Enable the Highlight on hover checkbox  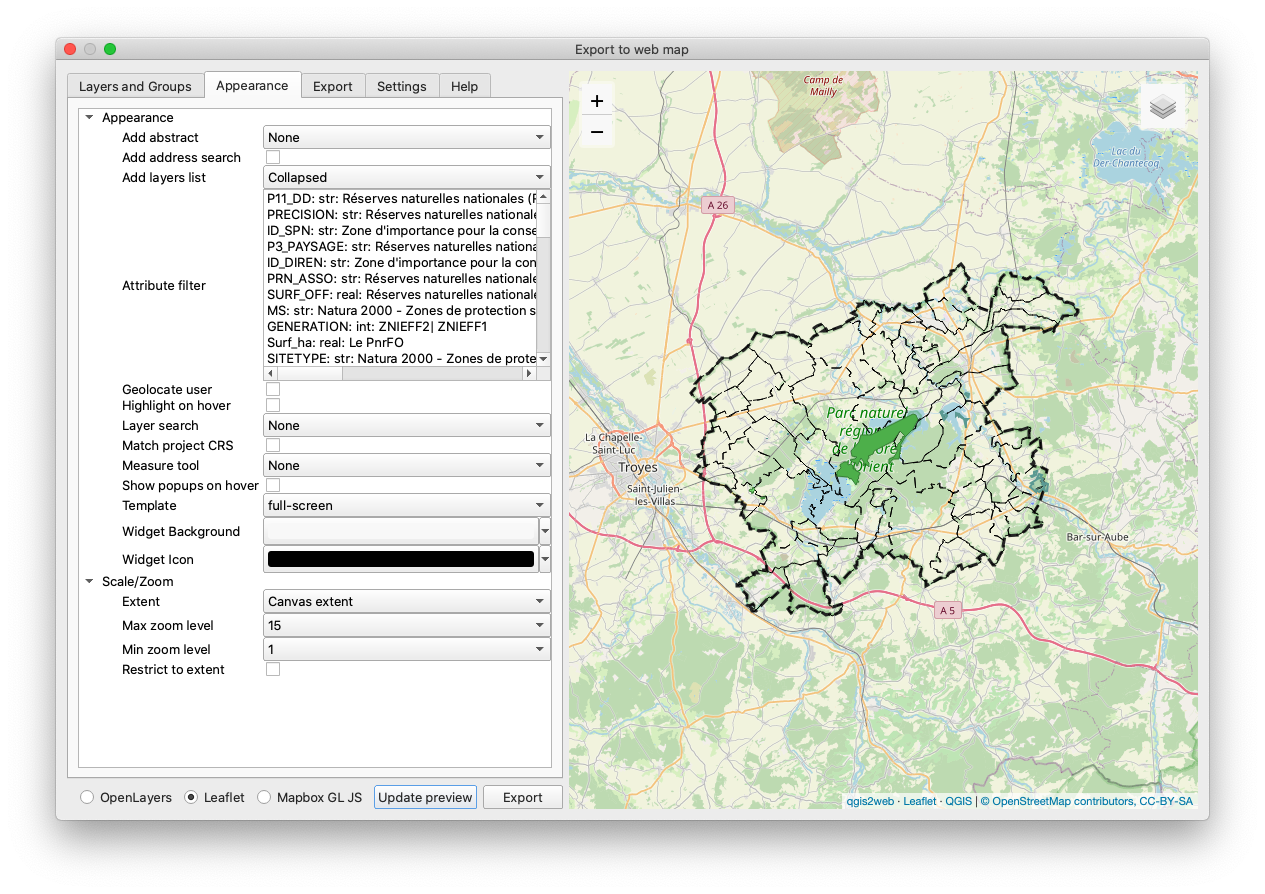click(x=273, y=405)
